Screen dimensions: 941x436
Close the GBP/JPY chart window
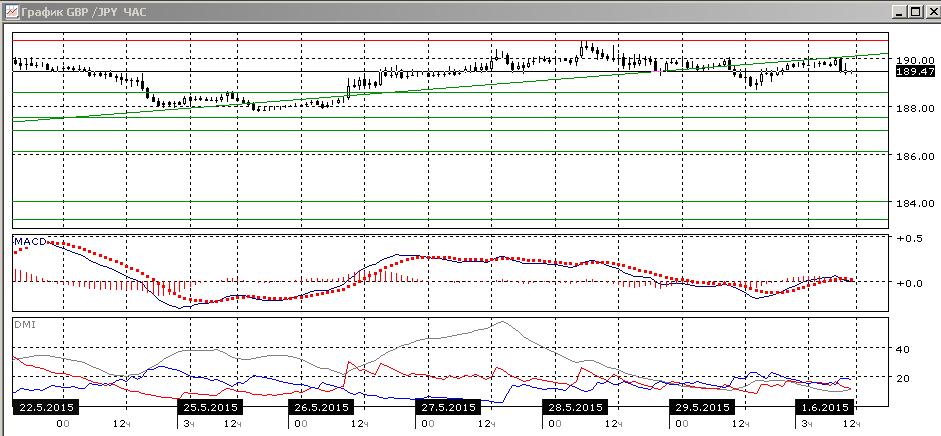pyautogui.click(x=931, y=11)
